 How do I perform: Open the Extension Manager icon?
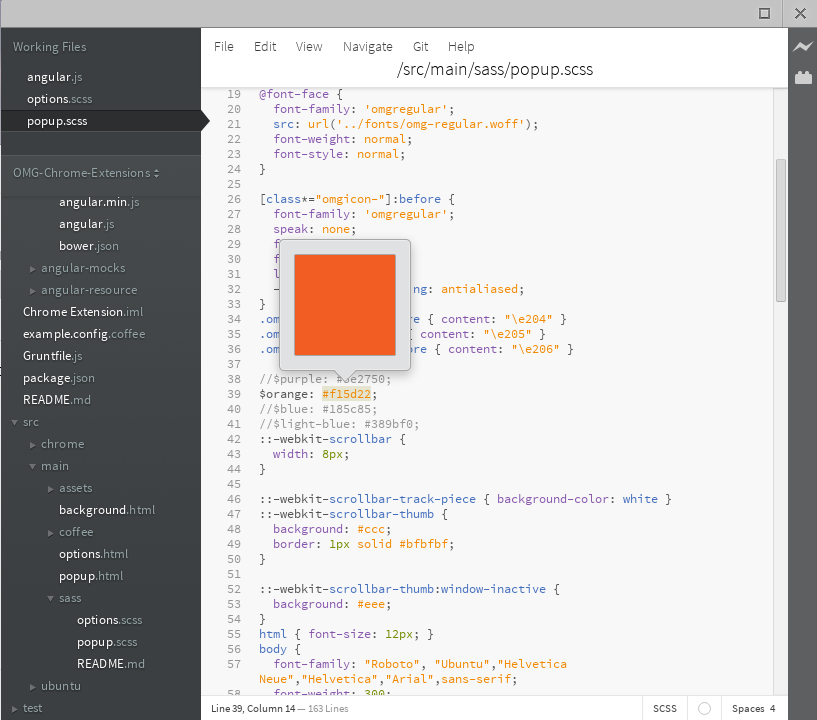point(802,77)
